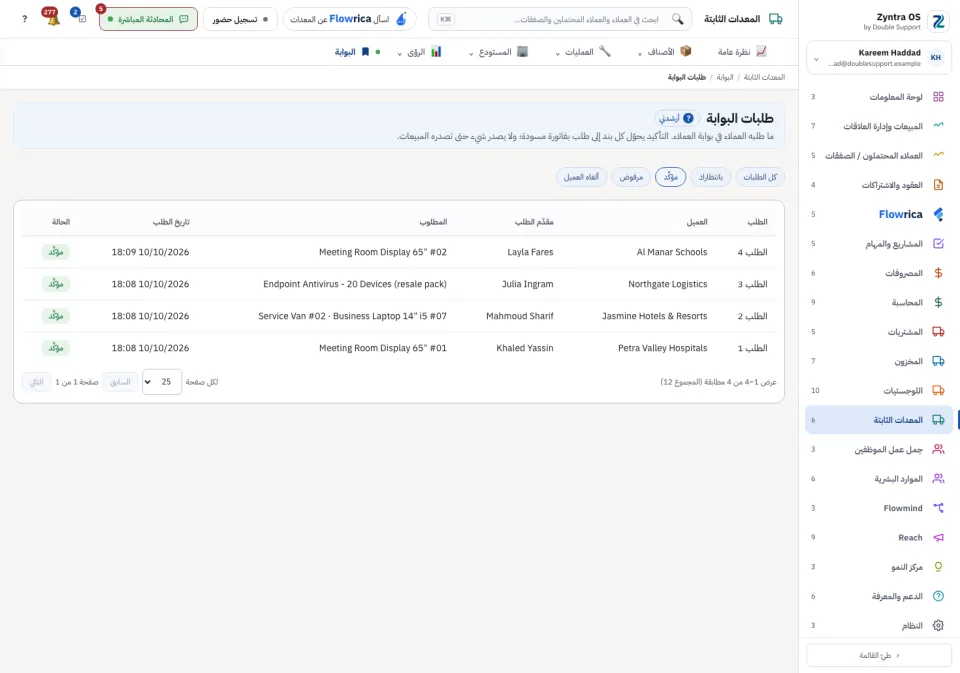Click the التالي next page button

[x=37, y=382]
